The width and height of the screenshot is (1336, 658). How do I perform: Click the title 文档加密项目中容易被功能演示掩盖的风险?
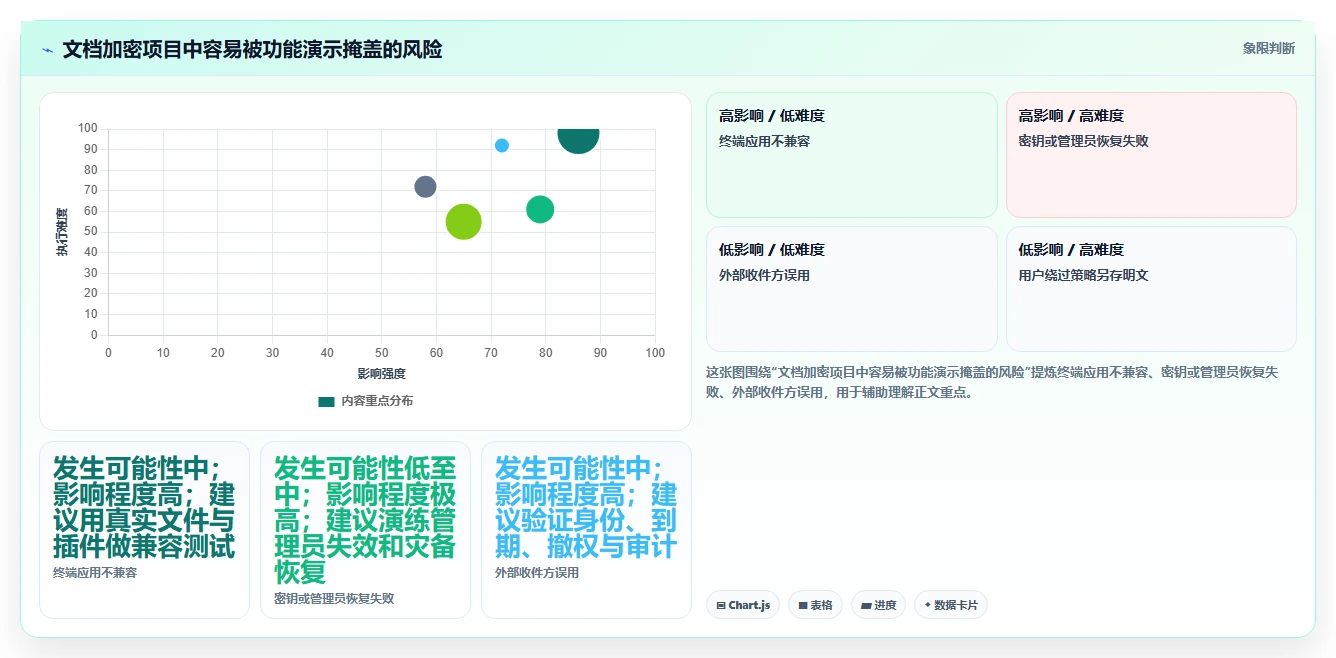(x=252, y=49)
